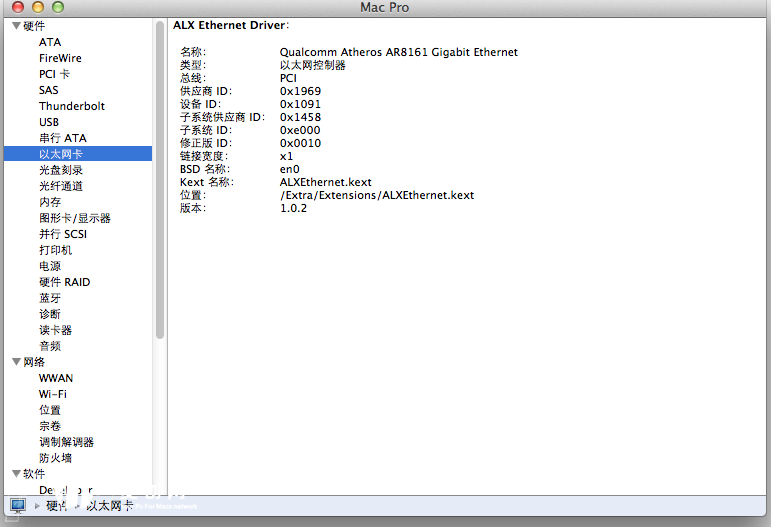Image resolution: width=771 pixels, height=527 pixels.
Task: Click 以太网卡 in the bottom path bar
Action: [109, 506]
